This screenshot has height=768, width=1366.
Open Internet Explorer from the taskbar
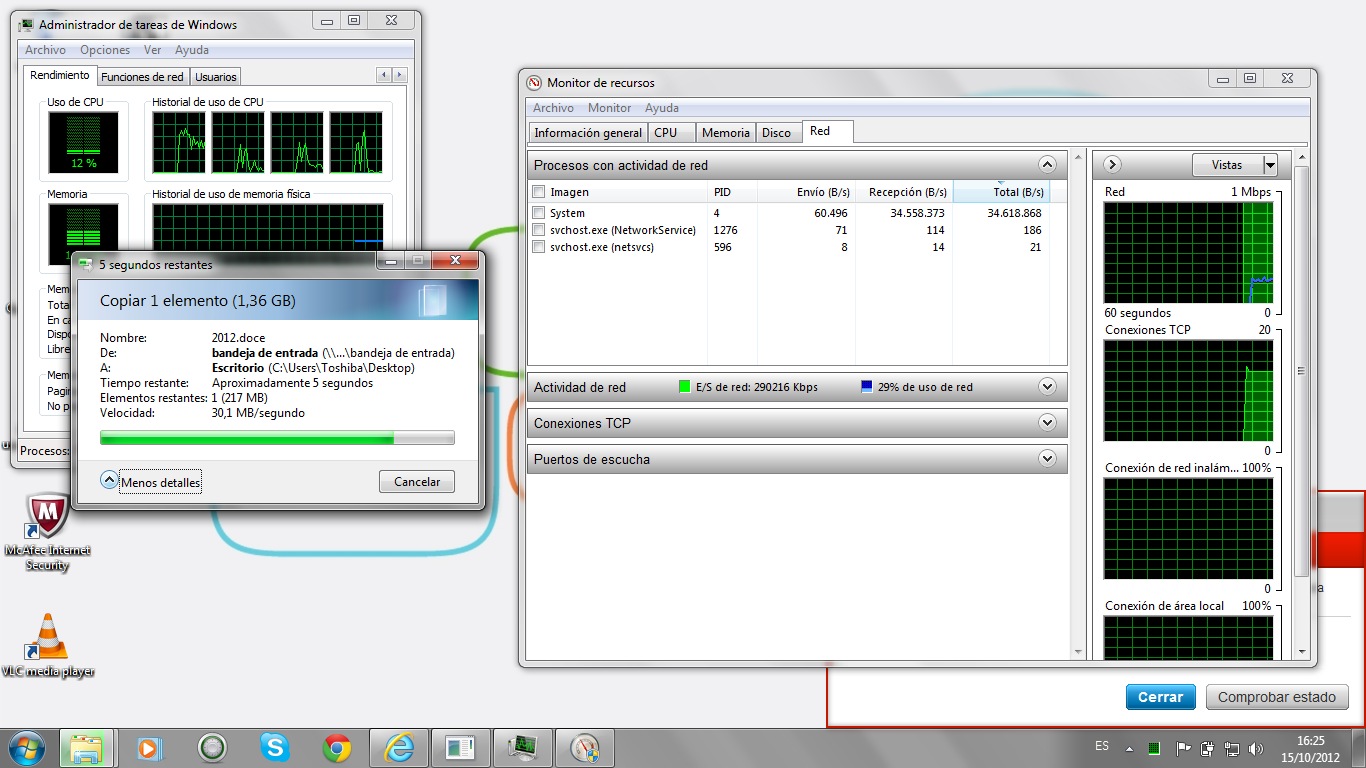click(x=398, y=748)
